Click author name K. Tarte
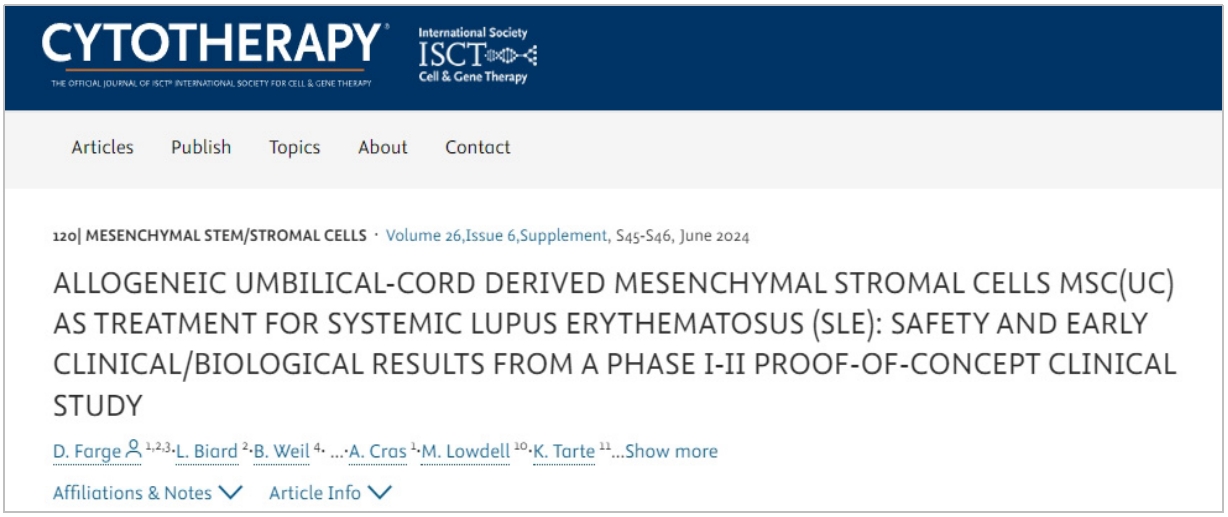The image size is (1228, 517). pyautogui.click(x=564, y=451)
